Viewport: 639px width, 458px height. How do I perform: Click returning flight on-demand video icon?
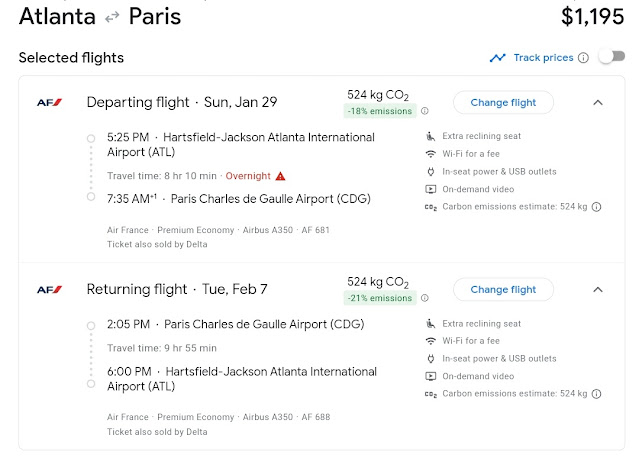431,376
